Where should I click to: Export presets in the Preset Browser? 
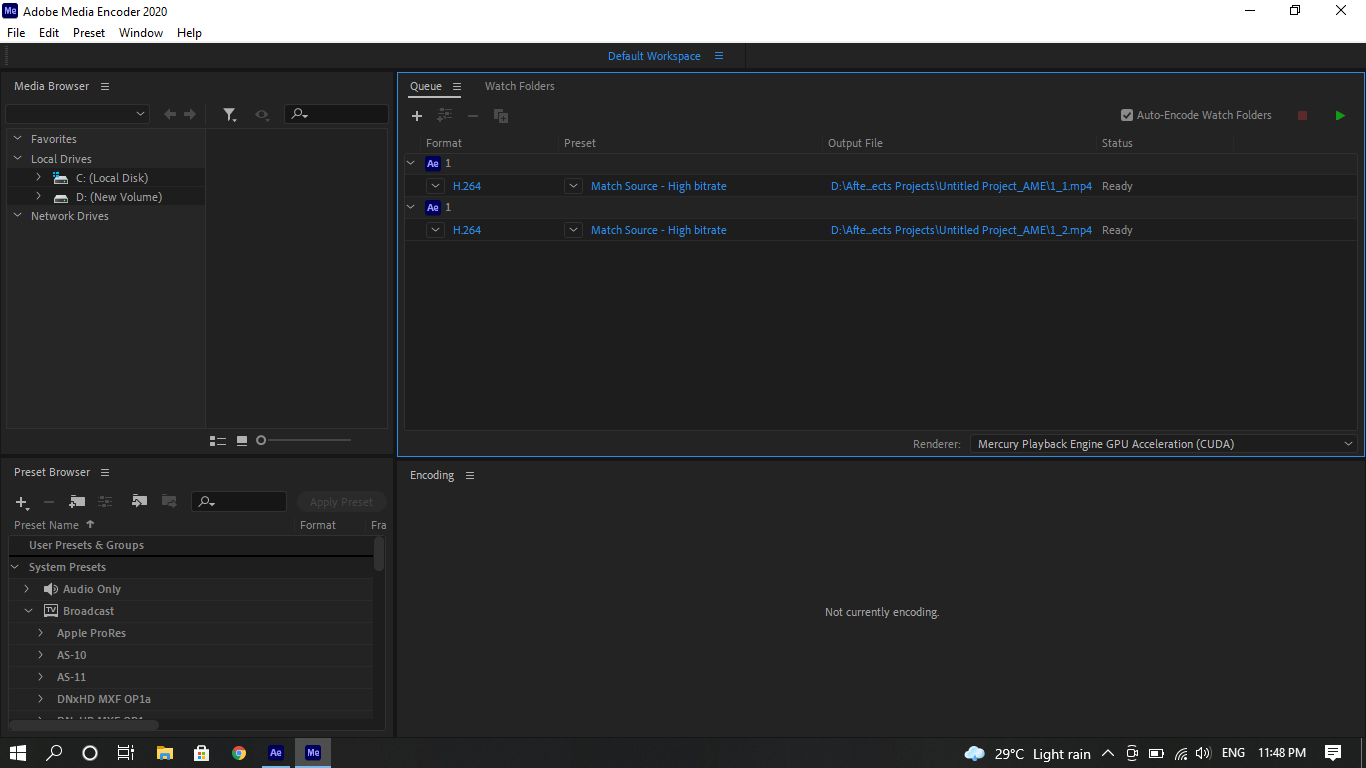169,502
